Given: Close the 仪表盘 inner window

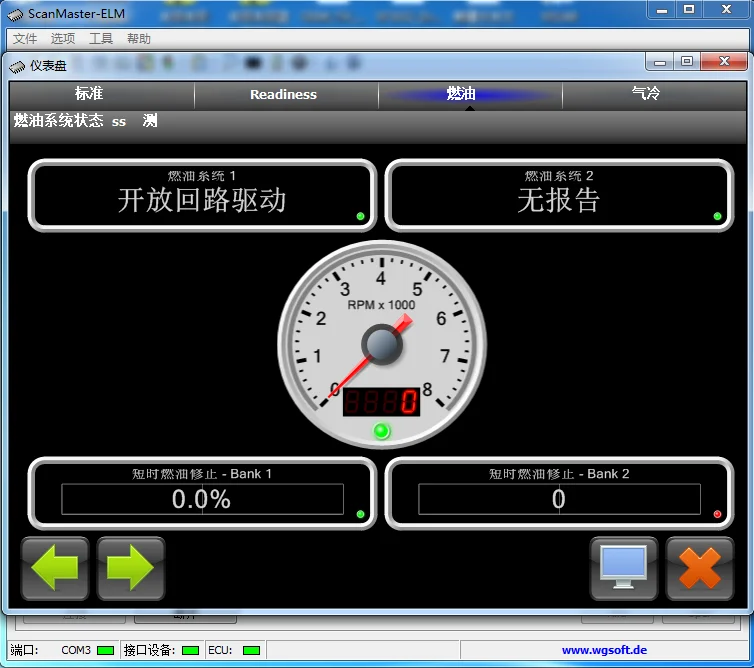Looking at the screenshot, I should click(724, 61).
